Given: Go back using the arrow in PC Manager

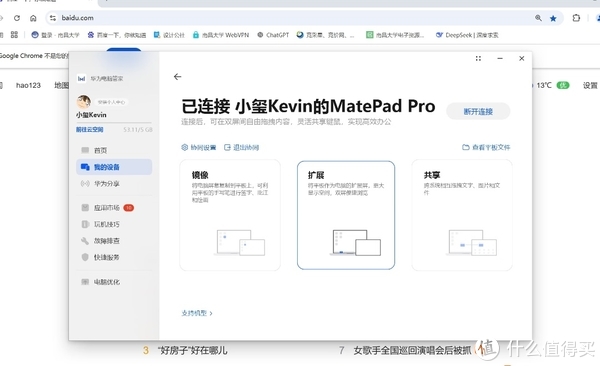Looking at the screenshot, I should [x=177, y=77].
